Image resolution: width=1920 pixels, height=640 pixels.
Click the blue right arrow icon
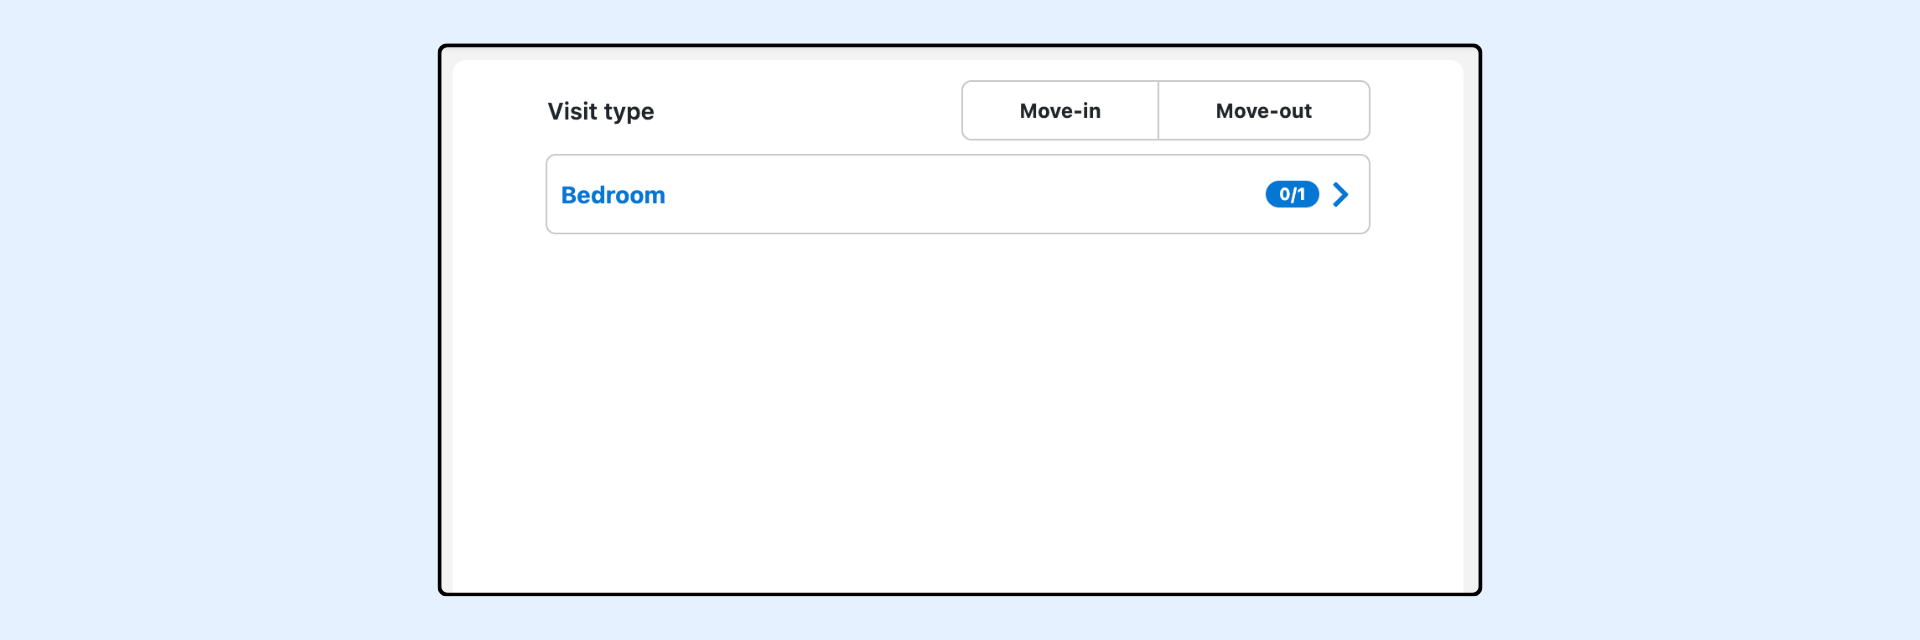pos(1341,194)
